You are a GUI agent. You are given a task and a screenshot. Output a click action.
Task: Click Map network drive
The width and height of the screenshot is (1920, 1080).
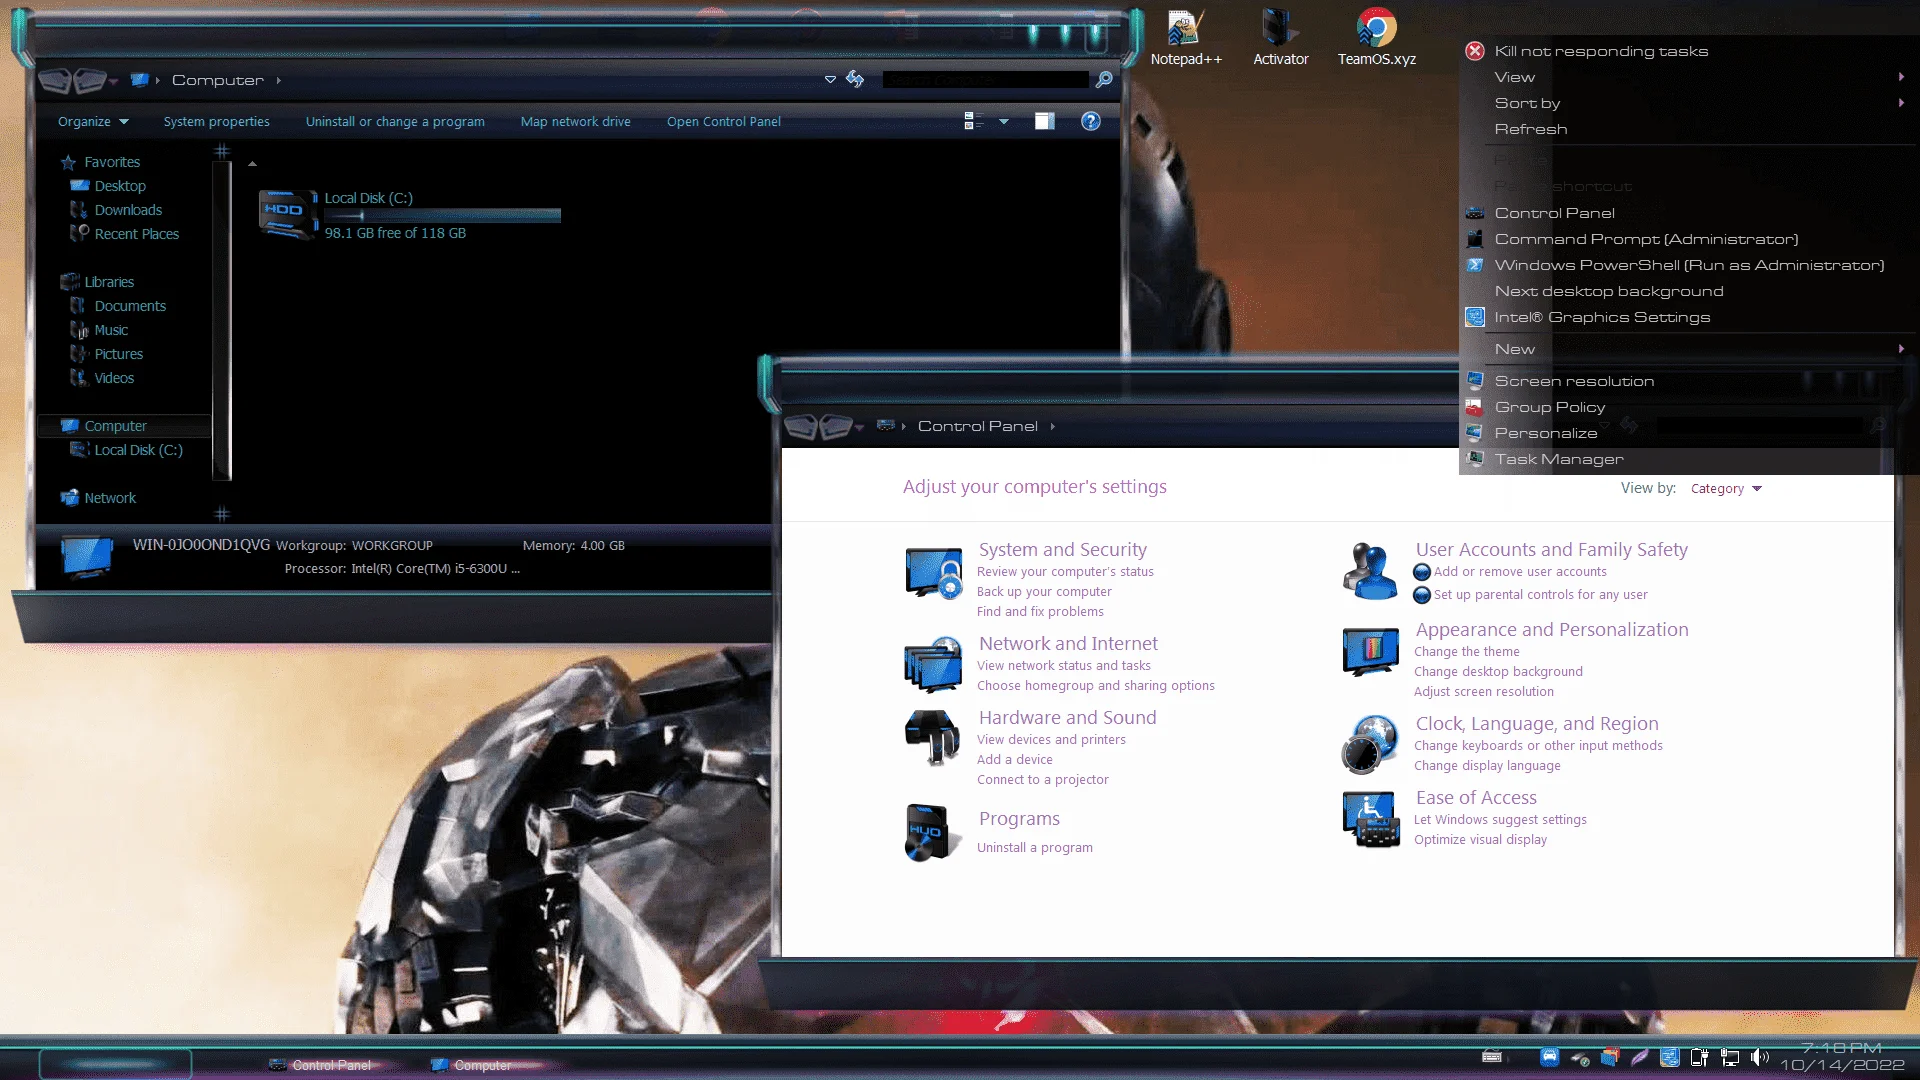point(576,121)
